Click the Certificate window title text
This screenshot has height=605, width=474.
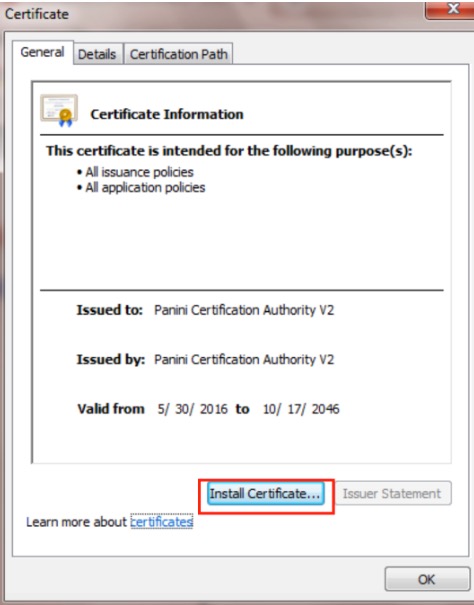[x=37, y=14]
